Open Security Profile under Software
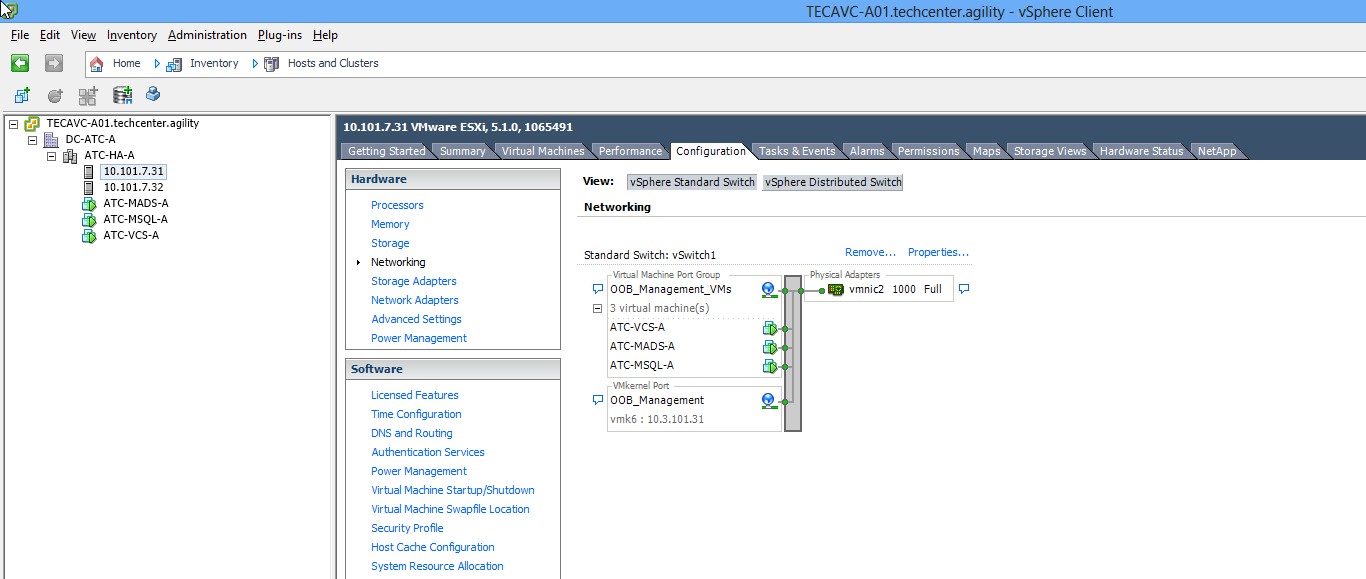The height and width of the screenshot is (579, 1366). [x=407, y=528]
